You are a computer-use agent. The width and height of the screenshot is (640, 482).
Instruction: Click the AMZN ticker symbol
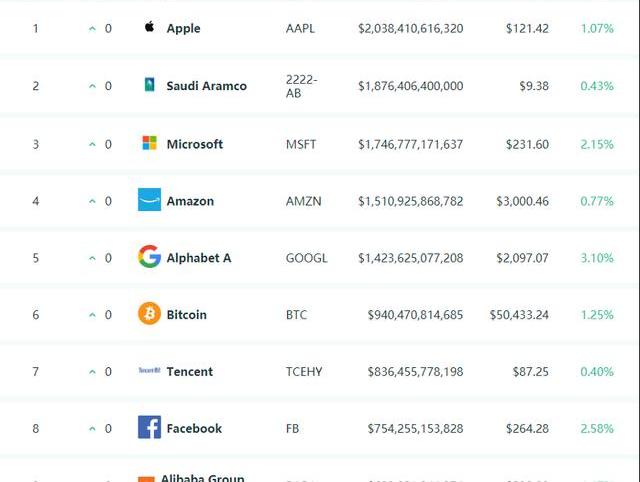point(304,201)
